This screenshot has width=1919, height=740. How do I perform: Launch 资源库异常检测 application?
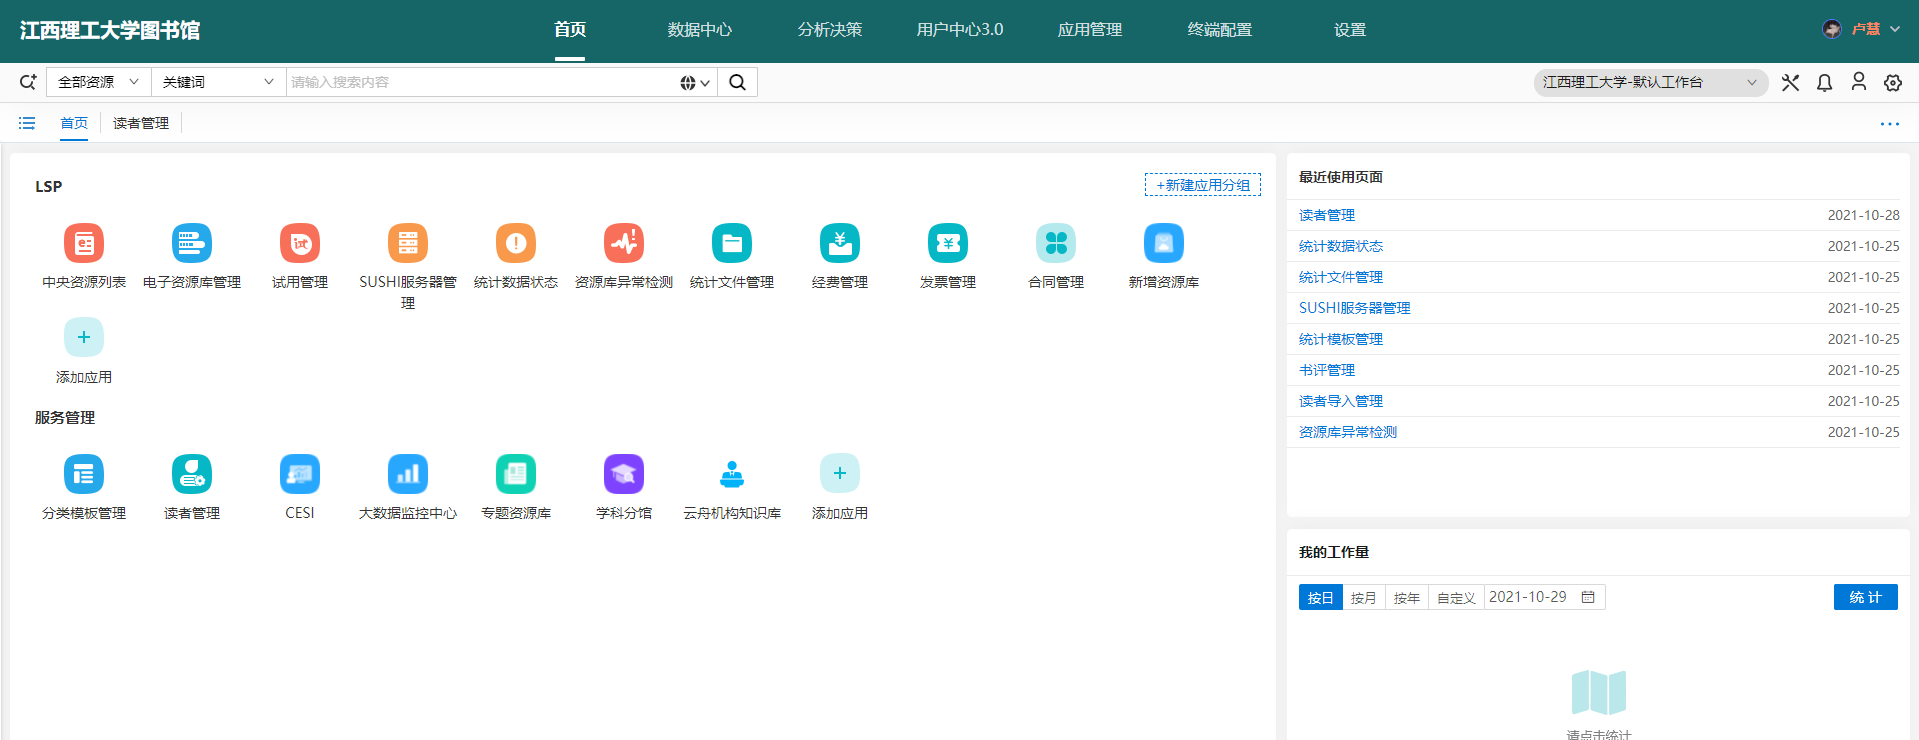623,243
